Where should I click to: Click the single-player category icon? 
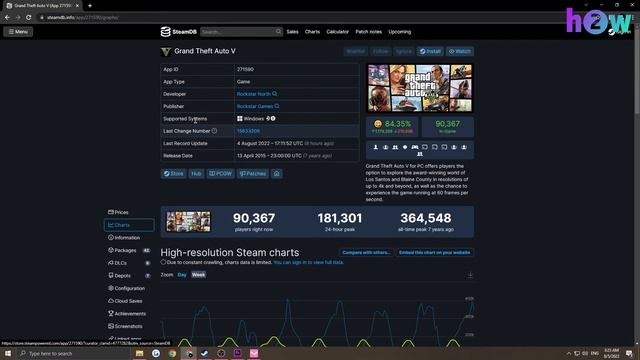[376, 147]
